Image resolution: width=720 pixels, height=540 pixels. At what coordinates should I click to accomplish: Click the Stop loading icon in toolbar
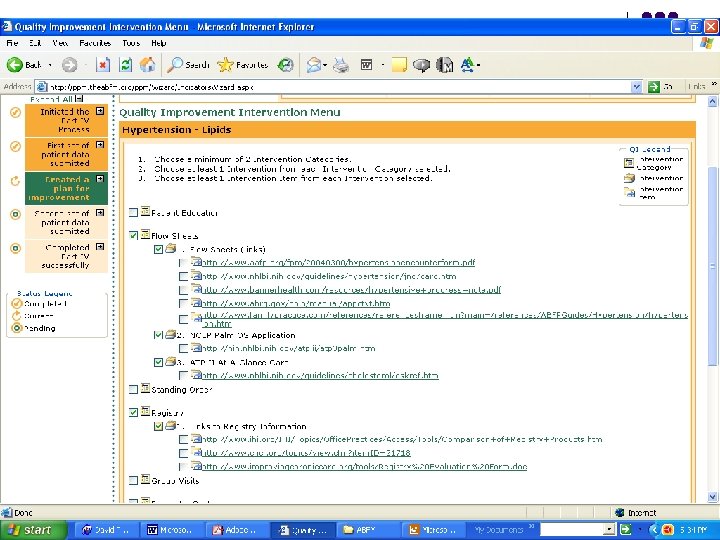point(102,65)
